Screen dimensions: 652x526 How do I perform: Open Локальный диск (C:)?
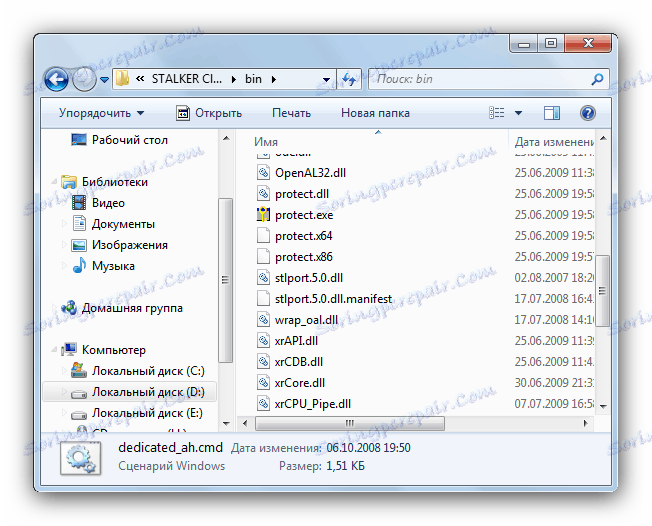tap(148, 371)
